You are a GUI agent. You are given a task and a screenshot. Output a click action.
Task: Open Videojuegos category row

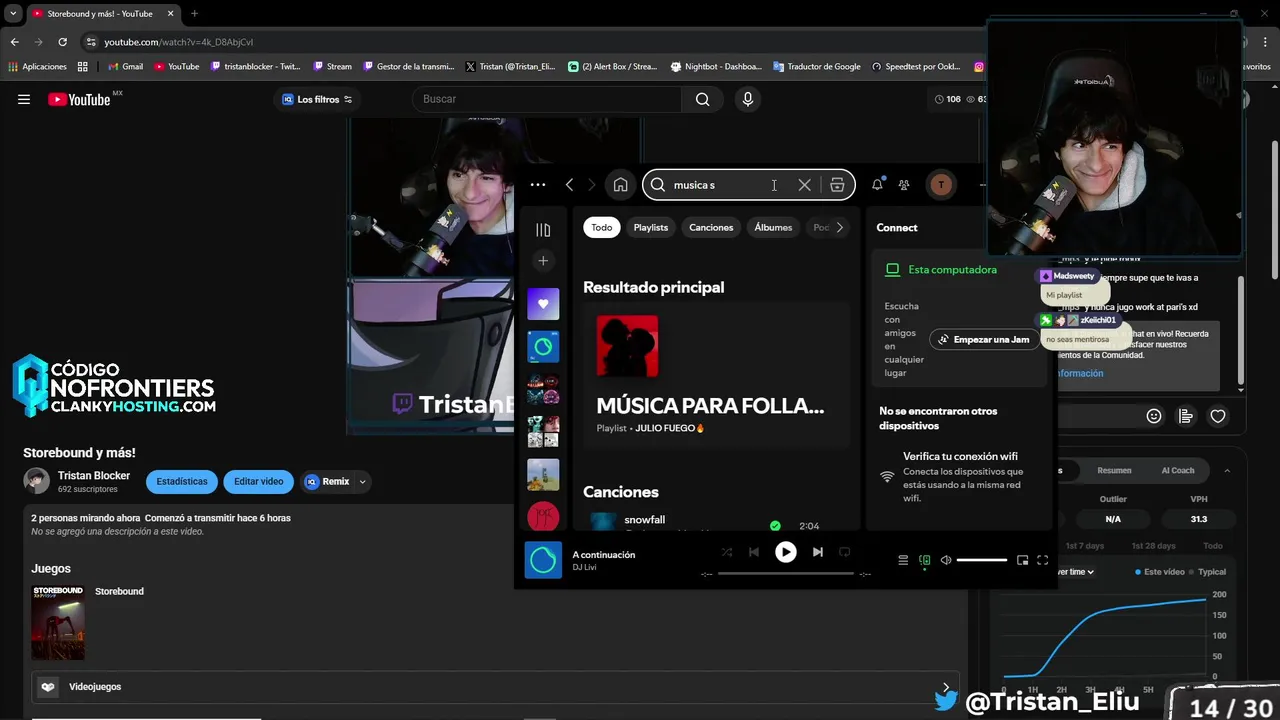(x=495, y=687)
